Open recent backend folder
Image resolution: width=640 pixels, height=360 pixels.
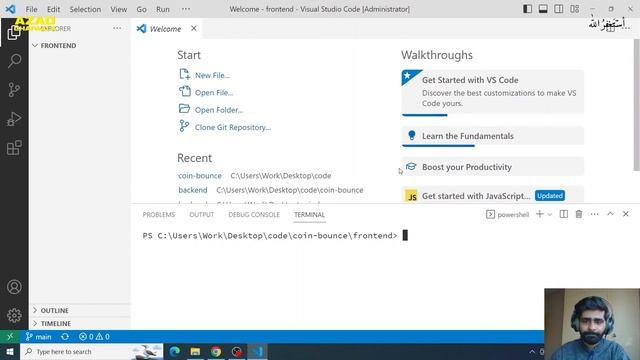193,190
